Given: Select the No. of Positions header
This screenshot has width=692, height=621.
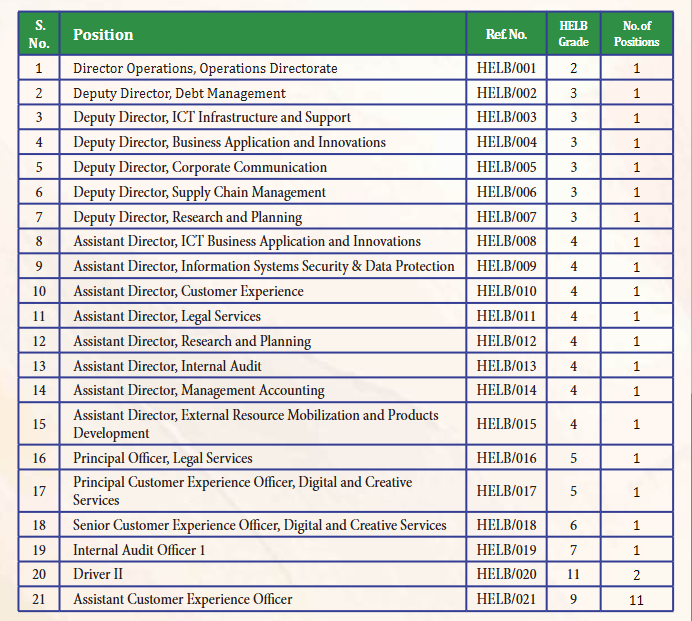Looking at the screenshot, I should point(636,34).
